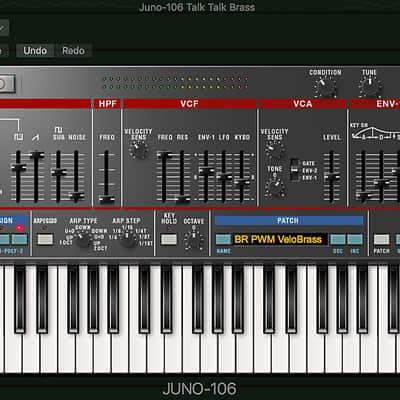Click the INC patch button
Viewport: 400px width, 400px height.
(x=355, y=239)
